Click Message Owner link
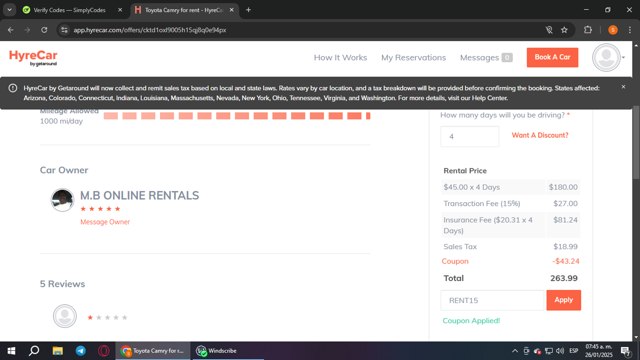The height and width of the screenshot is (360, 640). [105, 222]
